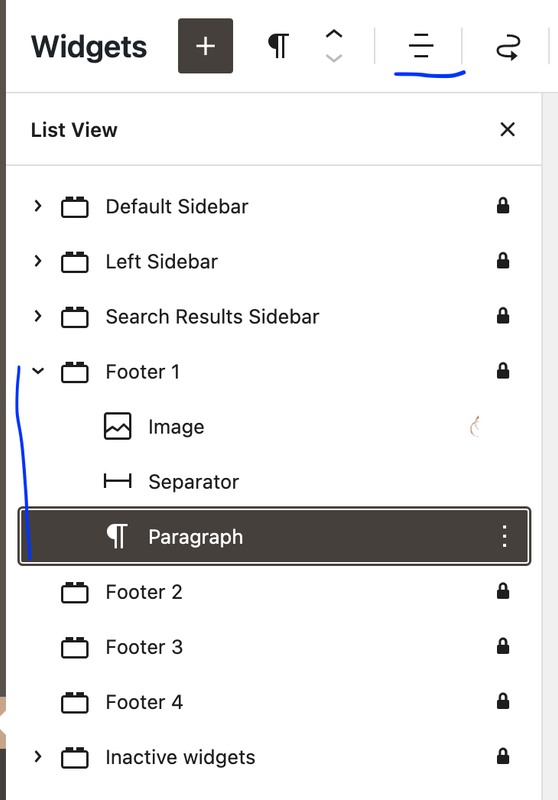This screenshot has height=800, width=558.
Task: Expand the Left Sidebar widget area
Action: [x=38, y=261]
